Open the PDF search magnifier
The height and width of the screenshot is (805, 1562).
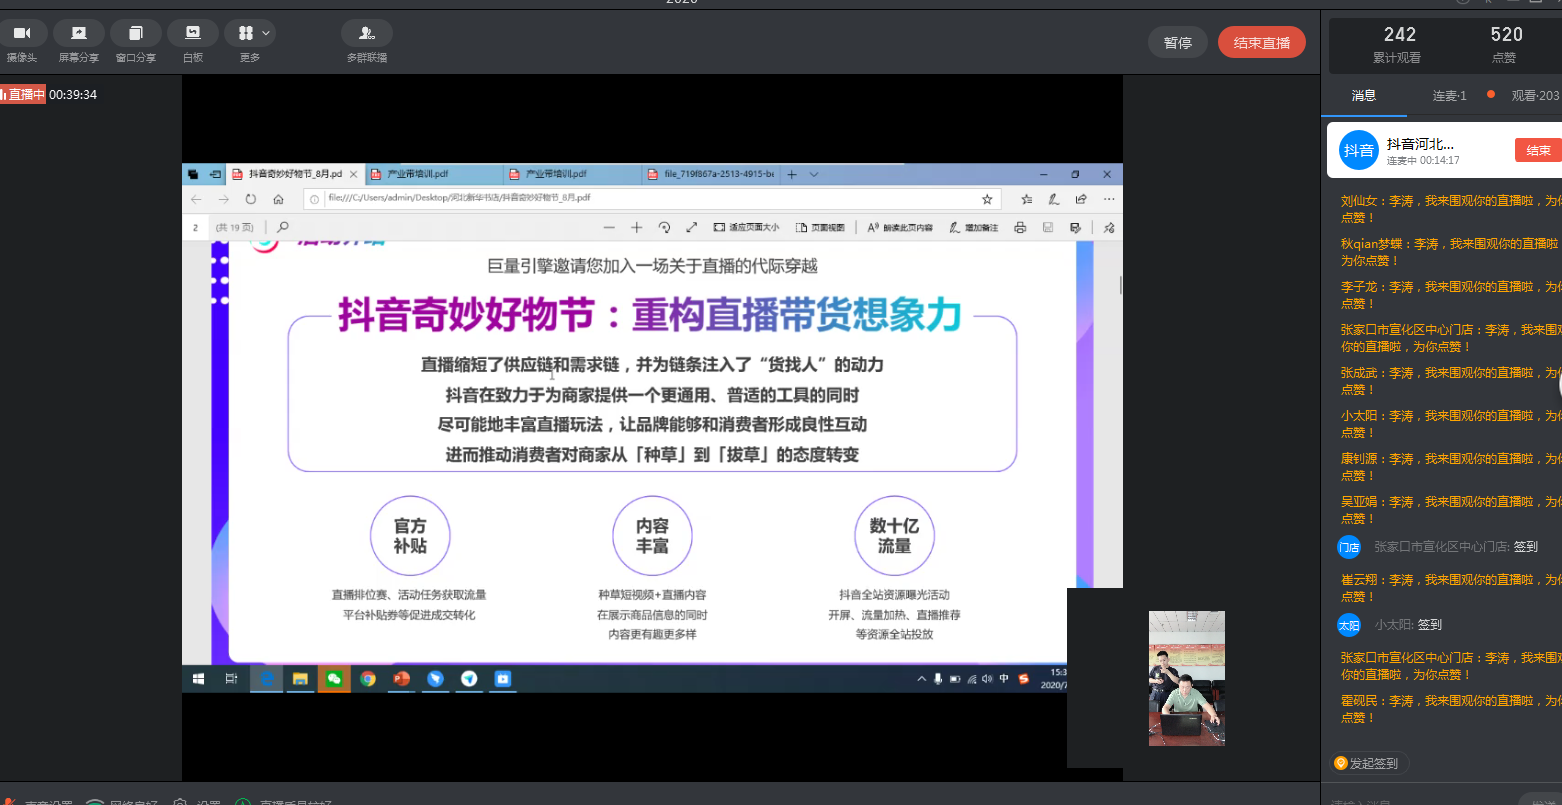pyautogui.click(x=283, y=228)
